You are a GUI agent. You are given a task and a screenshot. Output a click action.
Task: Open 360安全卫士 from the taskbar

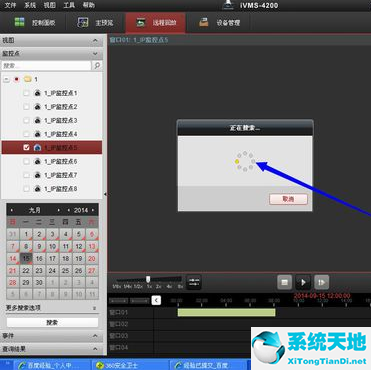coord(130,365)
